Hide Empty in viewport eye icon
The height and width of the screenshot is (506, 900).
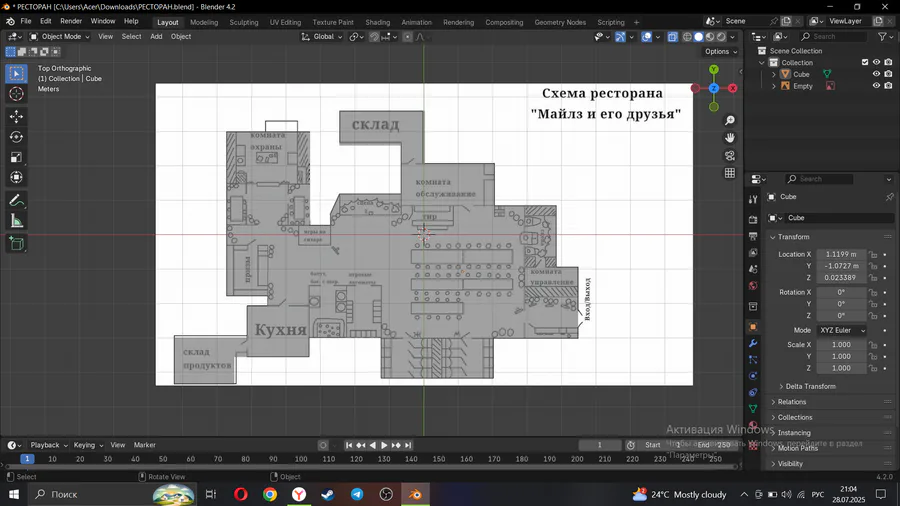[876, 86]
